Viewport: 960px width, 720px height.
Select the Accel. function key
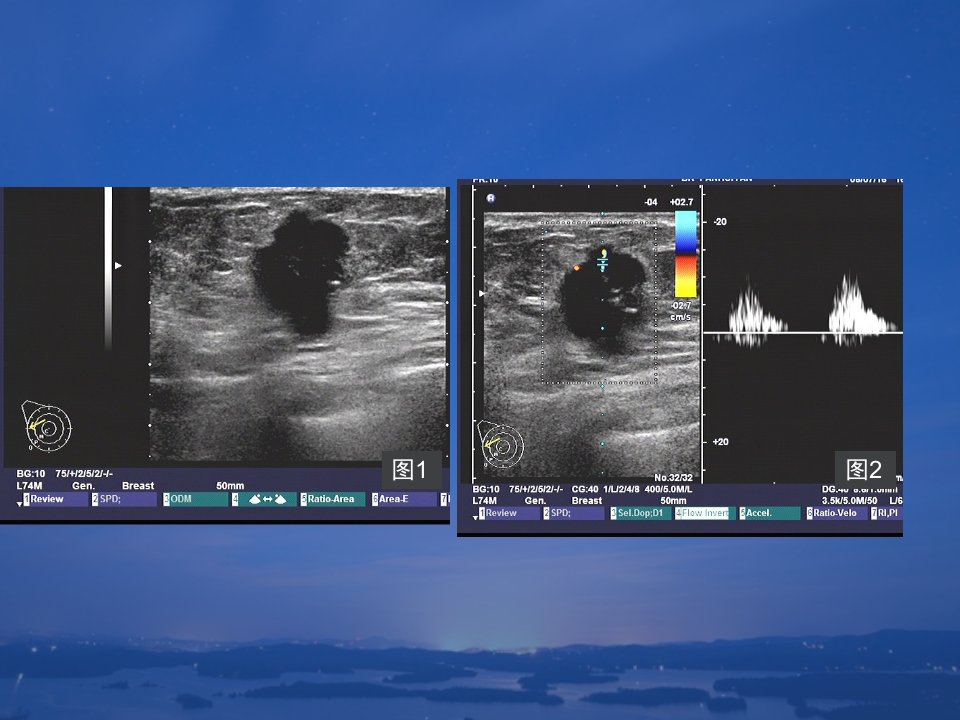769,513
